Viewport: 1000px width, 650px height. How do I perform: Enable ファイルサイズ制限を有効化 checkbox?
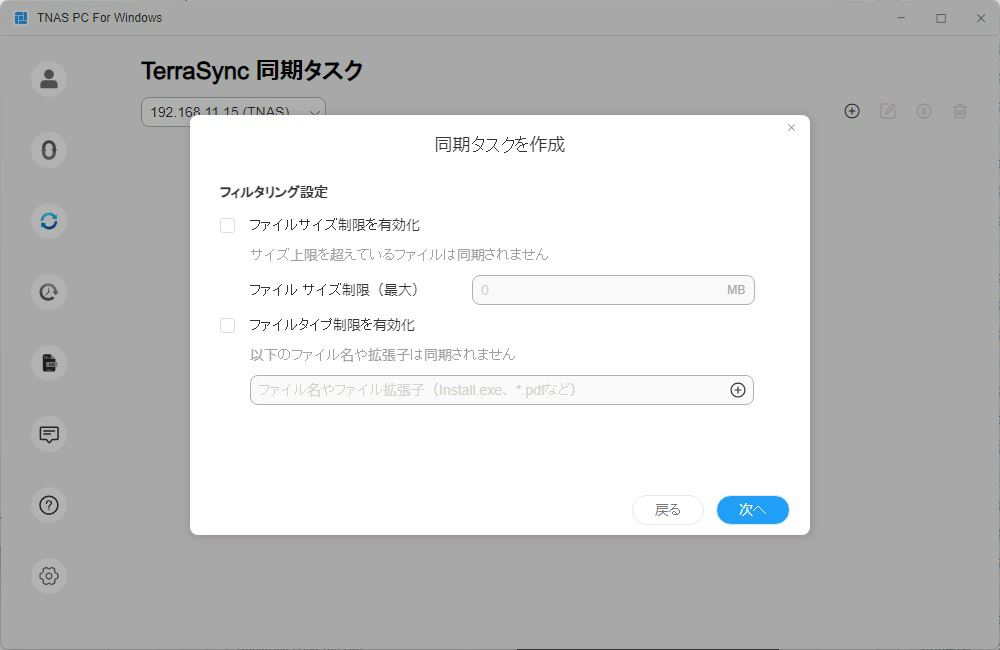click(228, 225)
